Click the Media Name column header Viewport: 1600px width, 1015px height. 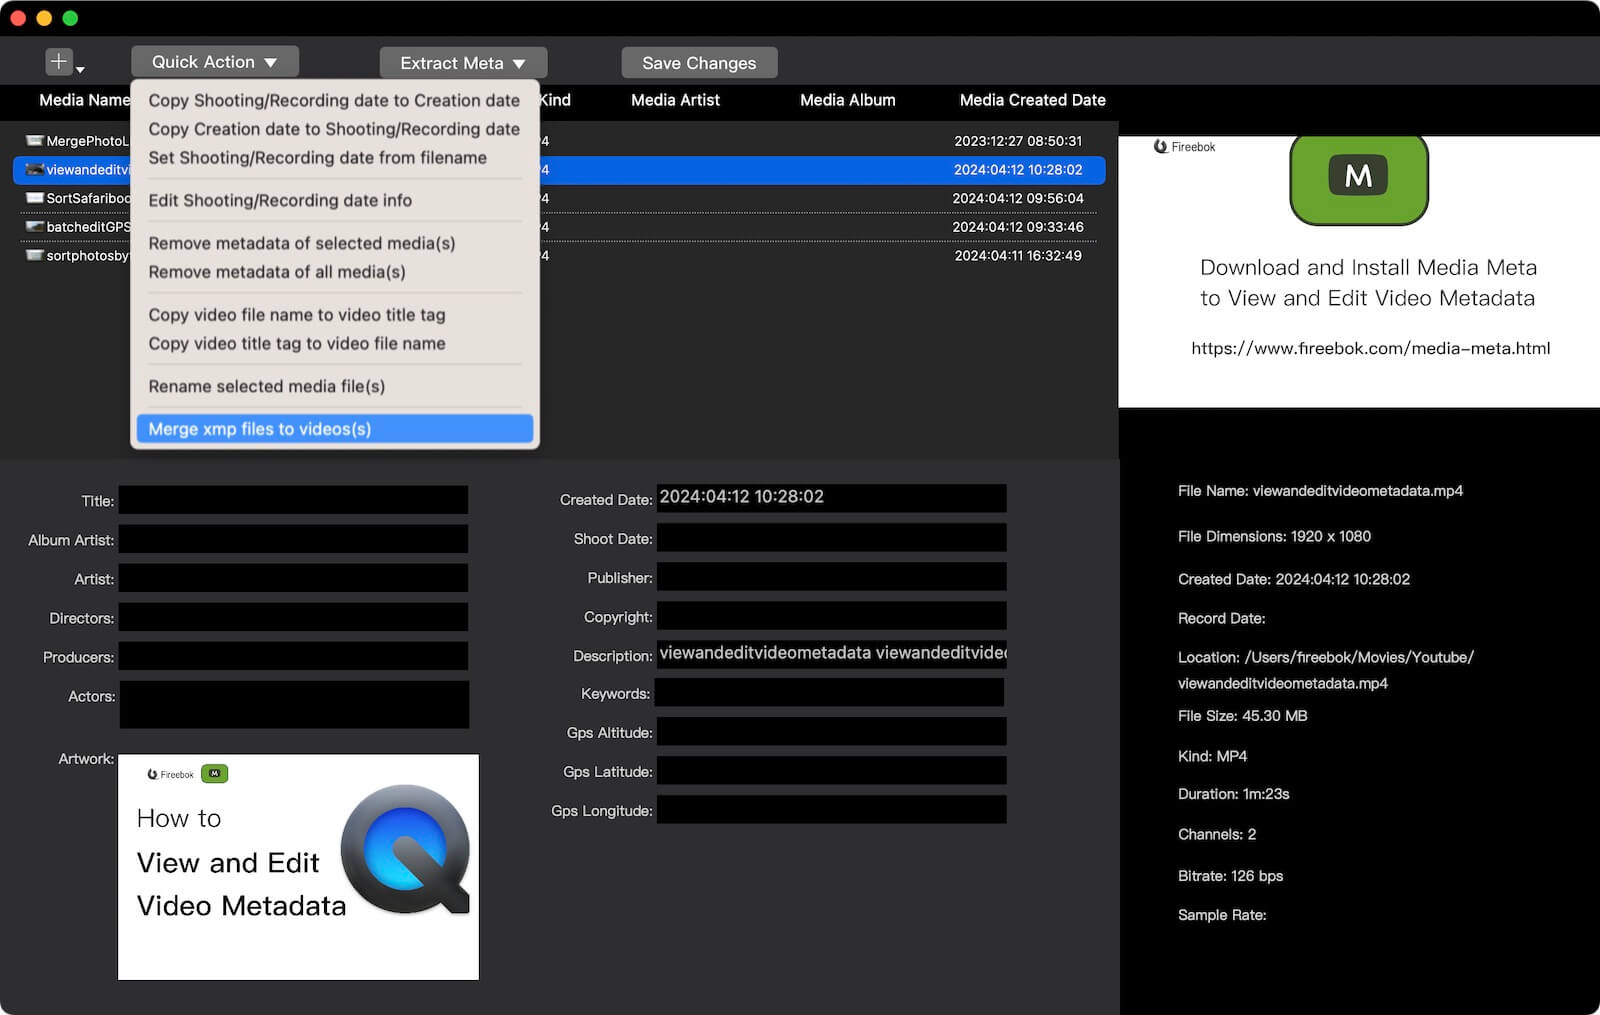pos(84,100)
